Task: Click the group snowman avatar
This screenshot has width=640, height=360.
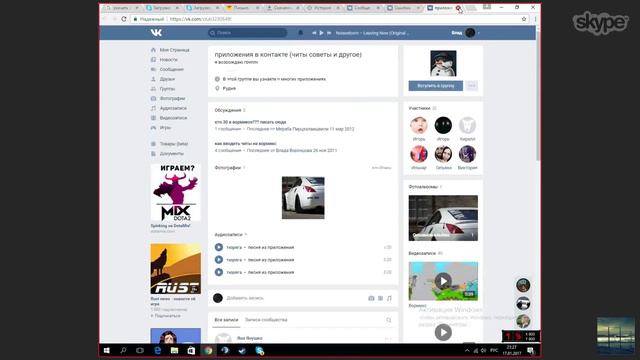Action: point(443,63)
